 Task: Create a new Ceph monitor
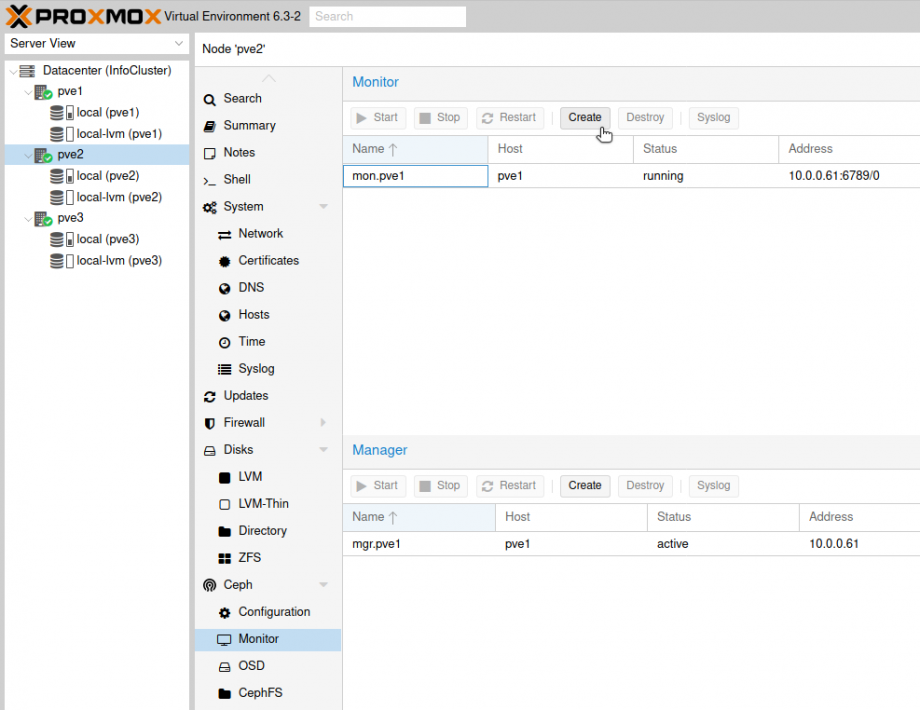(585, 117)
